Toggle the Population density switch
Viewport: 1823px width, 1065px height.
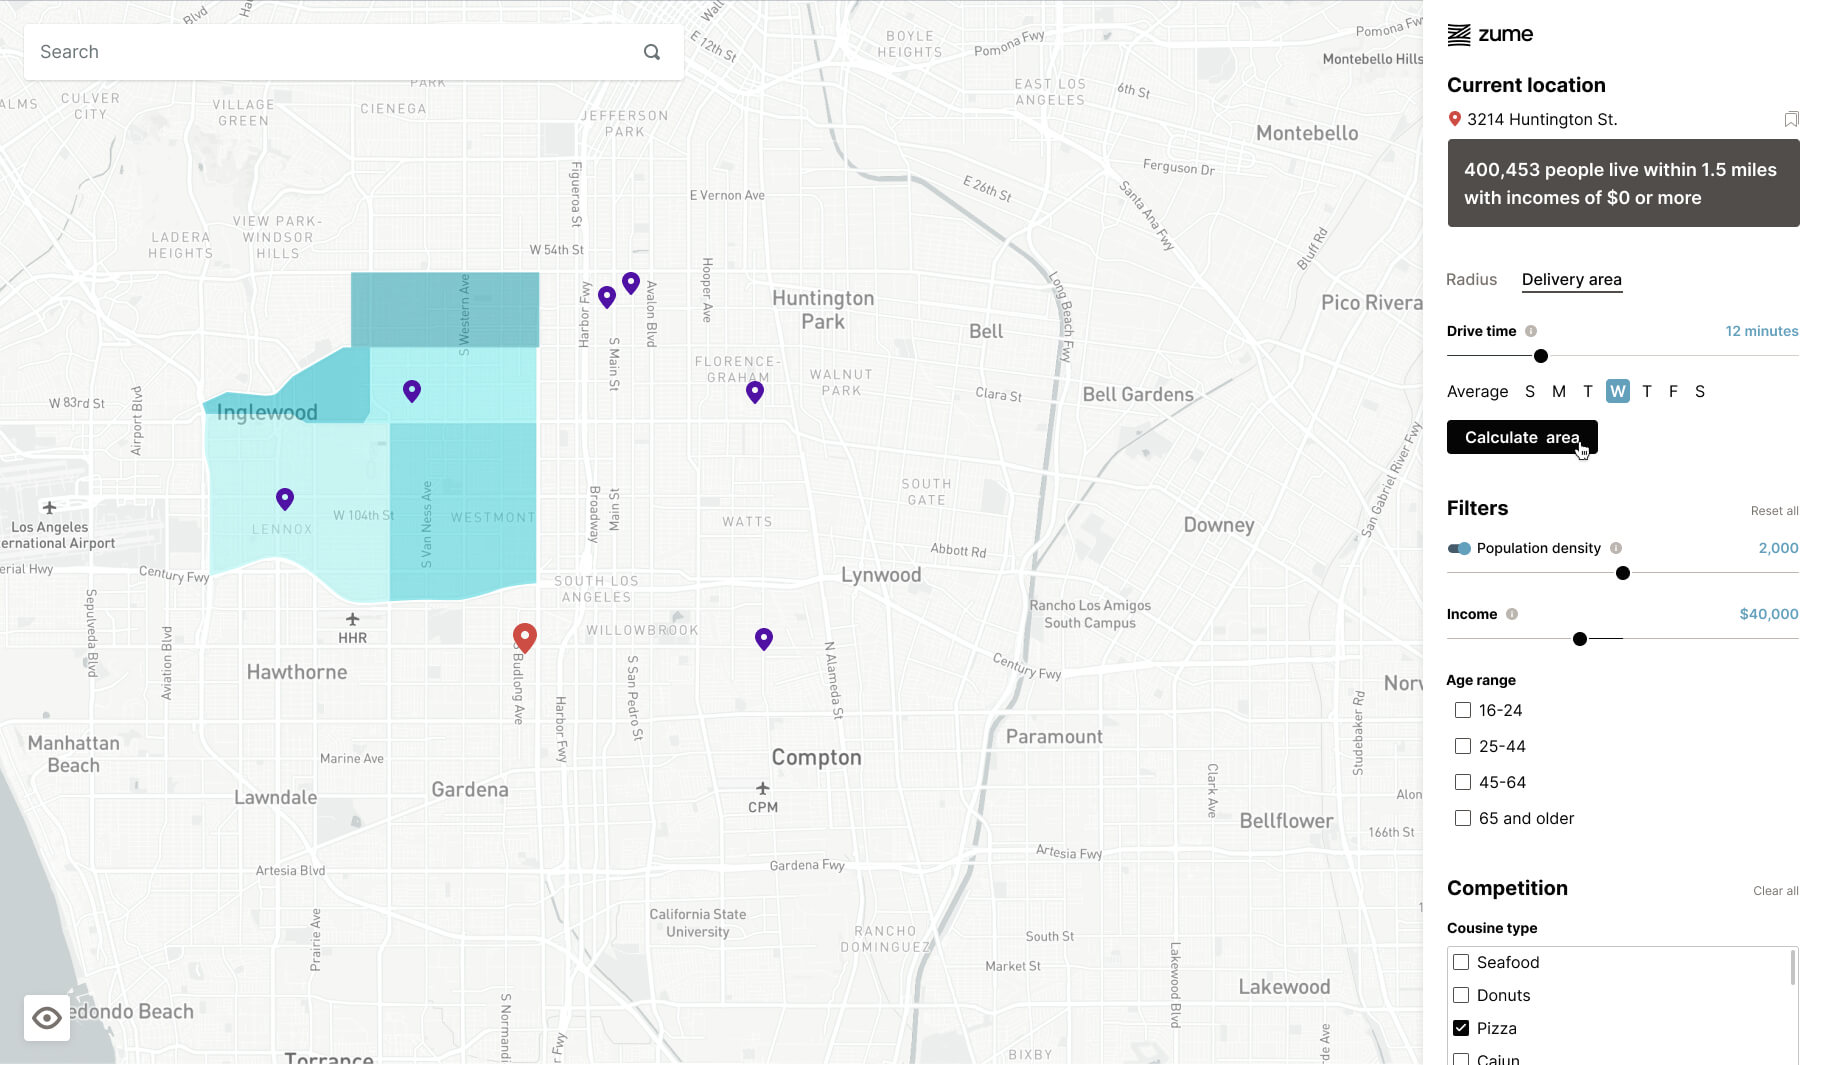(x=1459, y=548)
